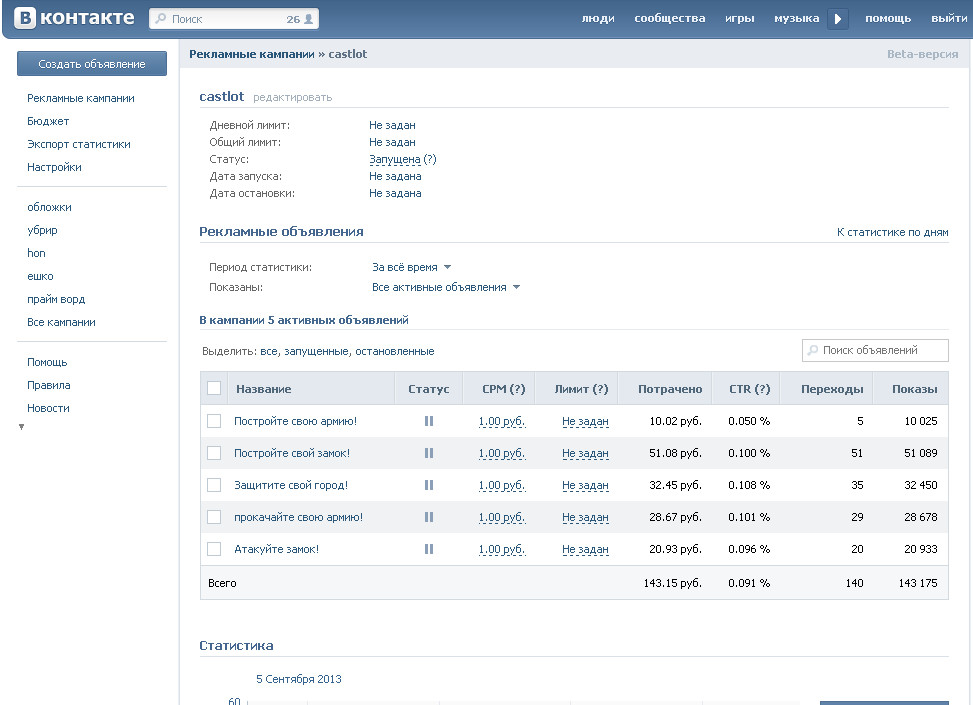Open the Все активные объявления dropdown
The height and width of the screenshot is (705, 973).
pyautogui.click(x=446, y=287)
